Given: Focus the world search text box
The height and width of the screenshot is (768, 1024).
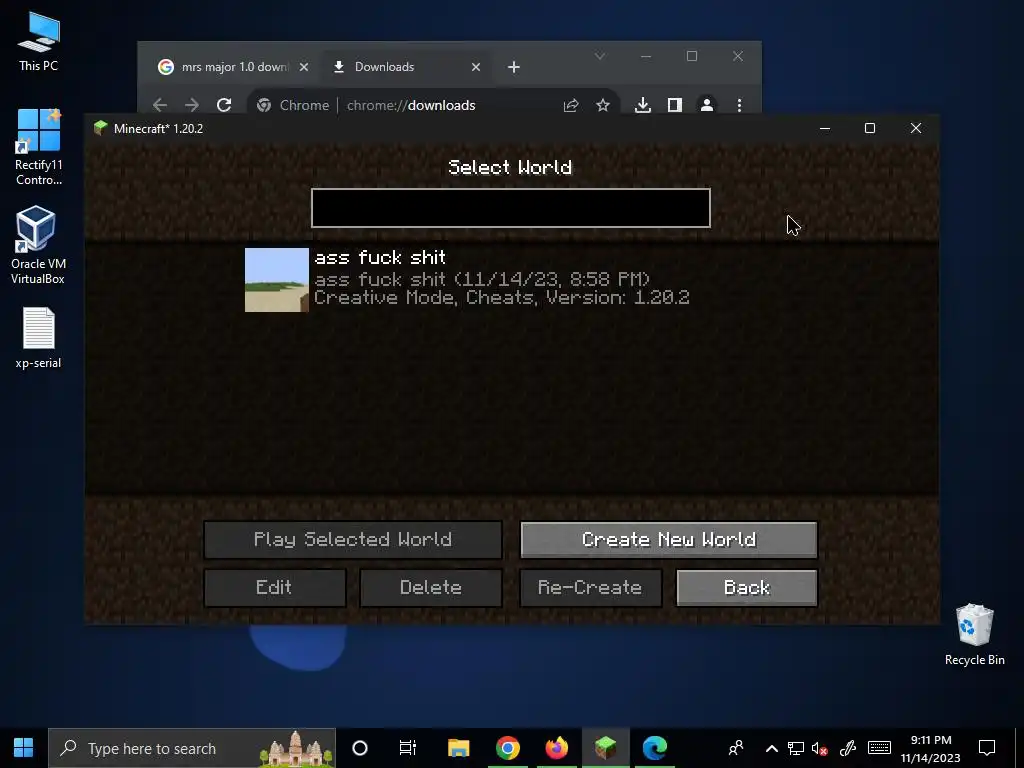Looking at the screenshot, I should tap(511, 208).
